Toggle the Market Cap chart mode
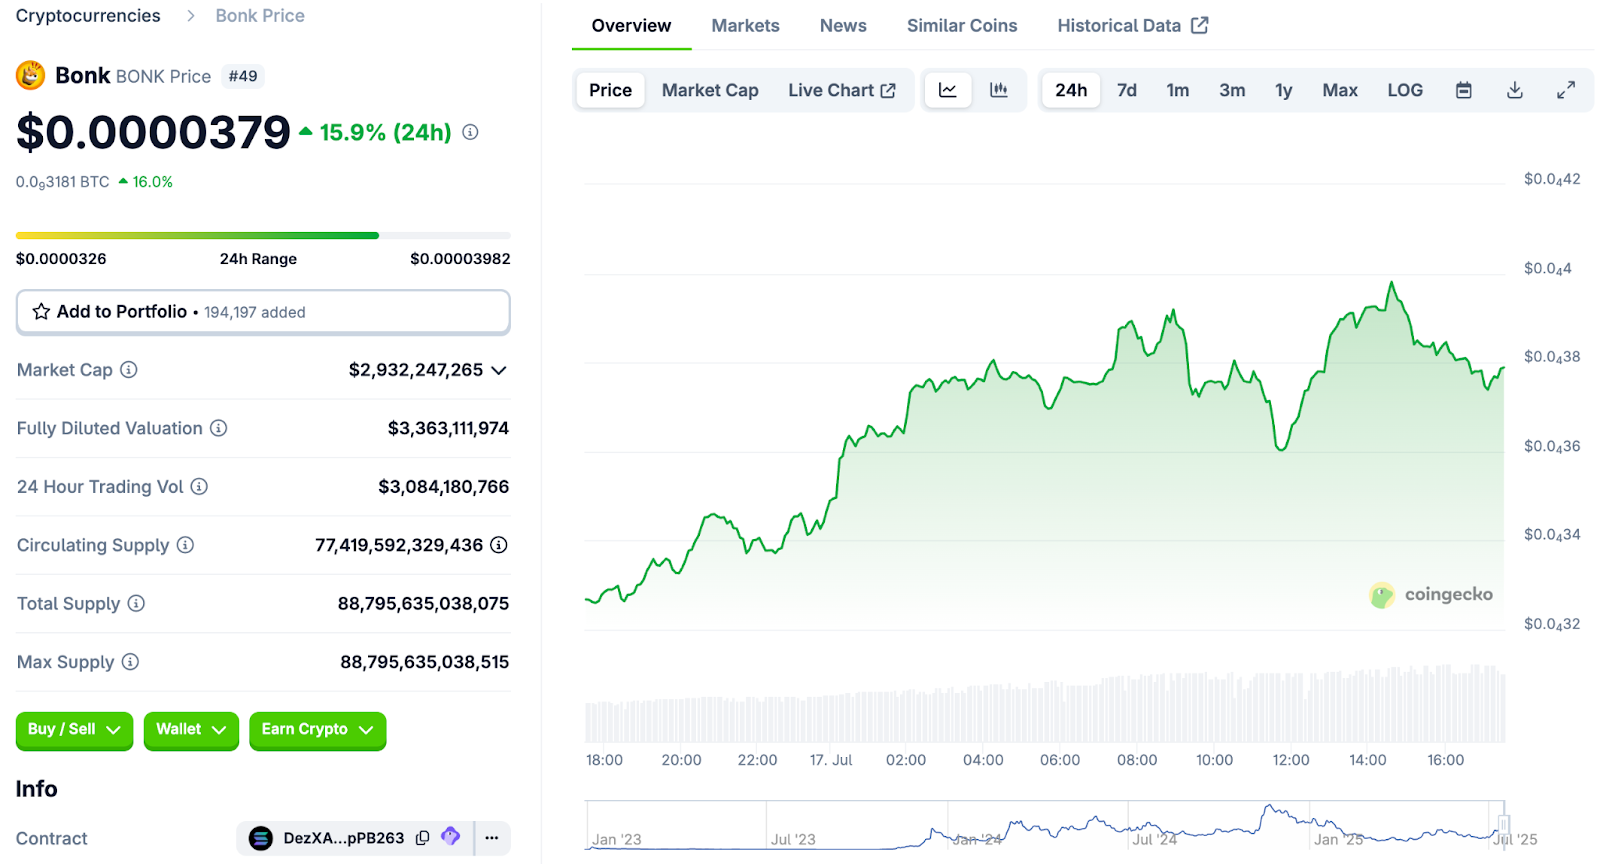The image size is (1600, 864). pos(710,90)
